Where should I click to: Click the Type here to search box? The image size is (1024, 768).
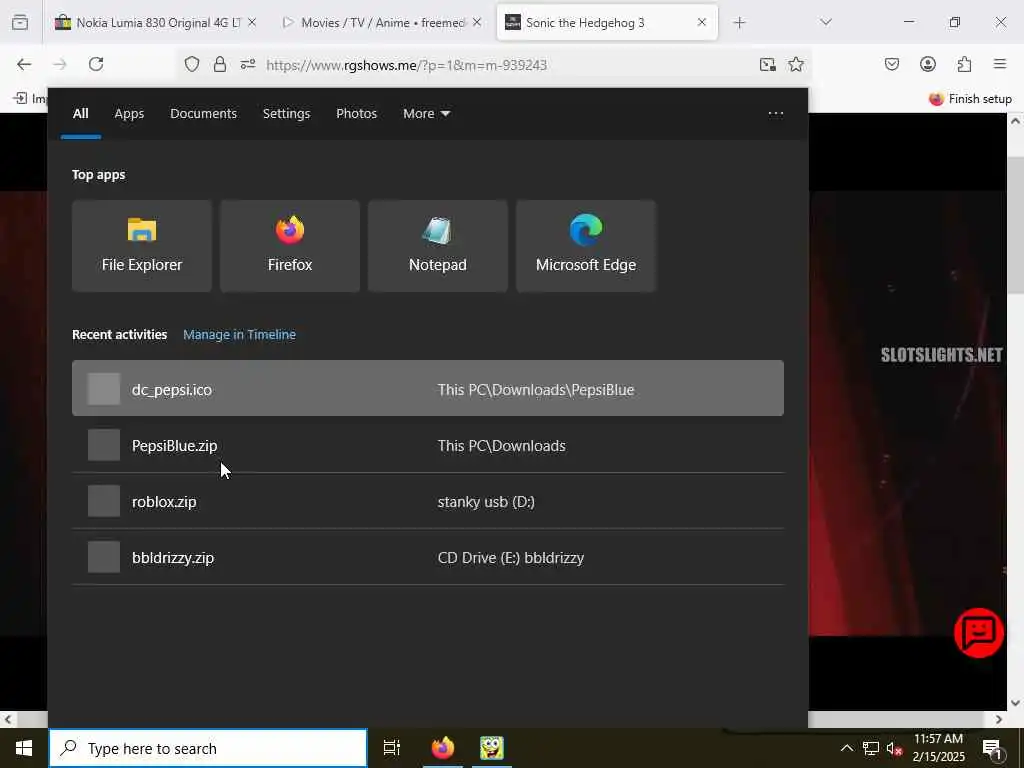[208, 748]
